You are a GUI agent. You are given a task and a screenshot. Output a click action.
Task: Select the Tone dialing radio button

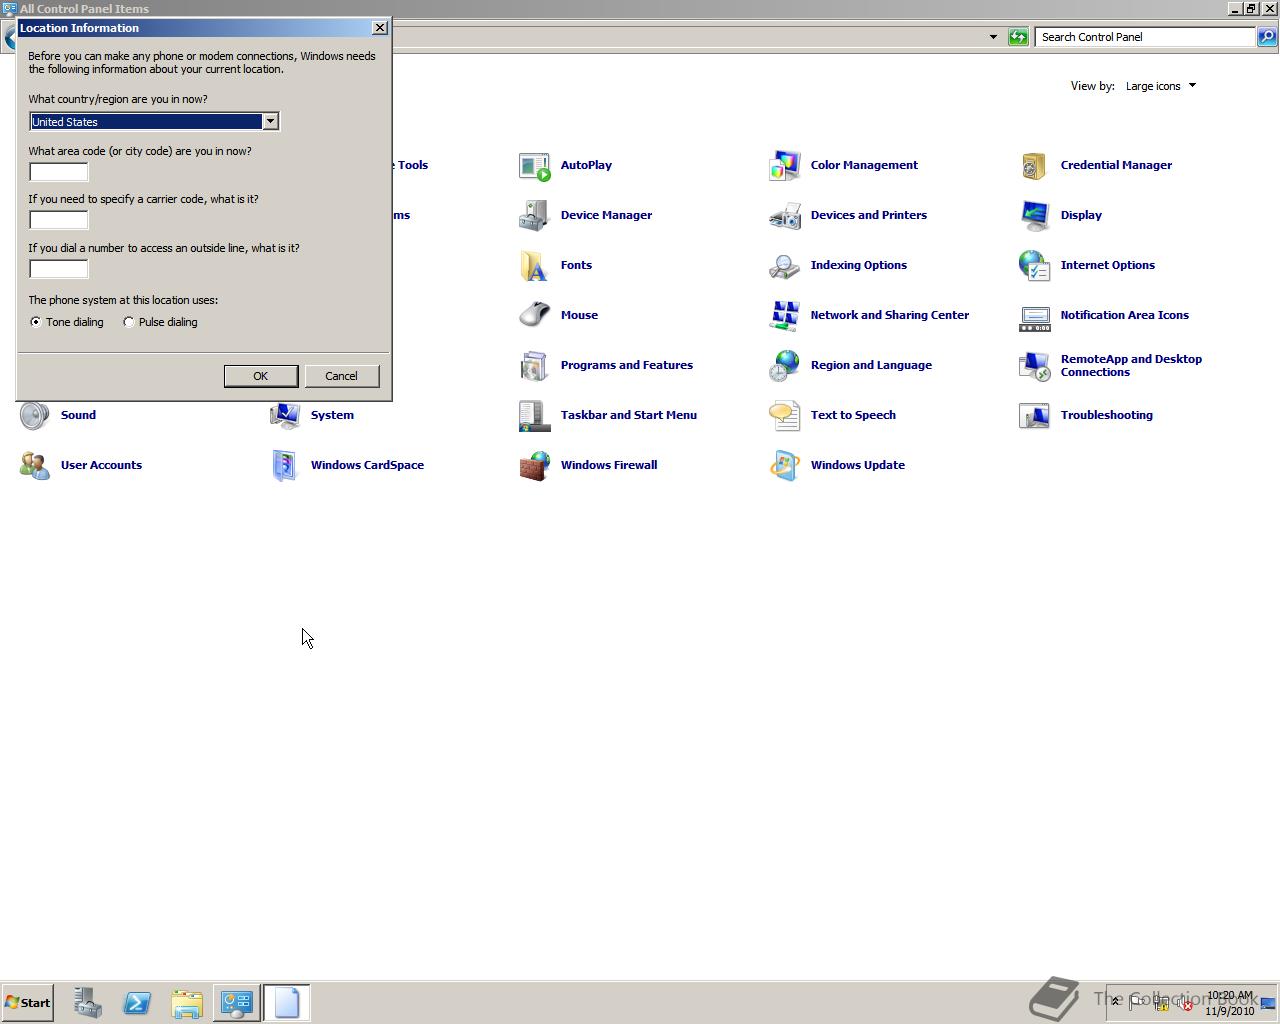[x=36, y=322]
